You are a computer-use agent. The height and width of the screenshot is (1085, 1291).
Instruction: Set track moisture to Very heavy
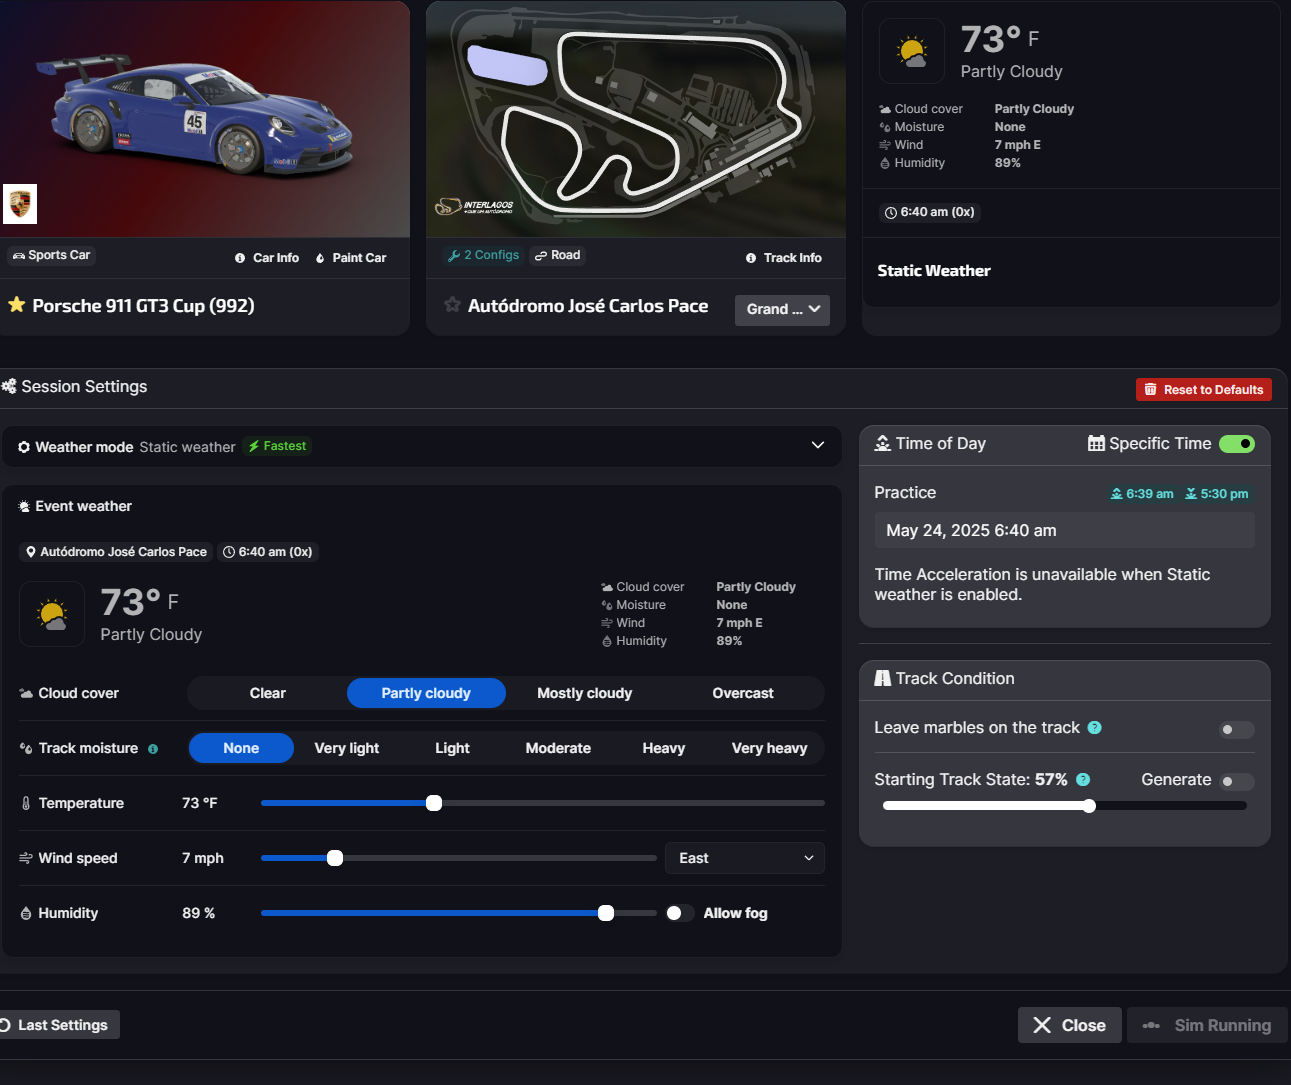pos(769,748)
